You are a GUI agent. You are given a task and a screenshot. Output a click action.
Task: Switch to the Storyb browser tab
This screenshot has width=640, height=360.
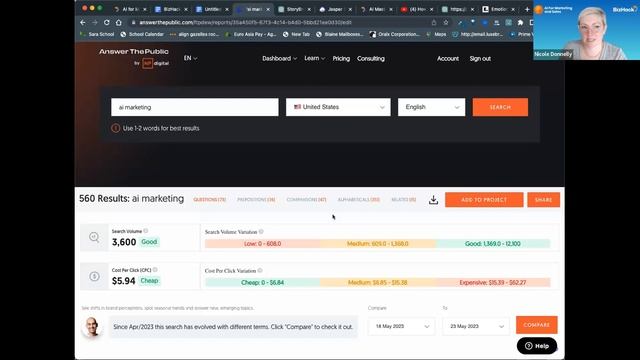293,9
